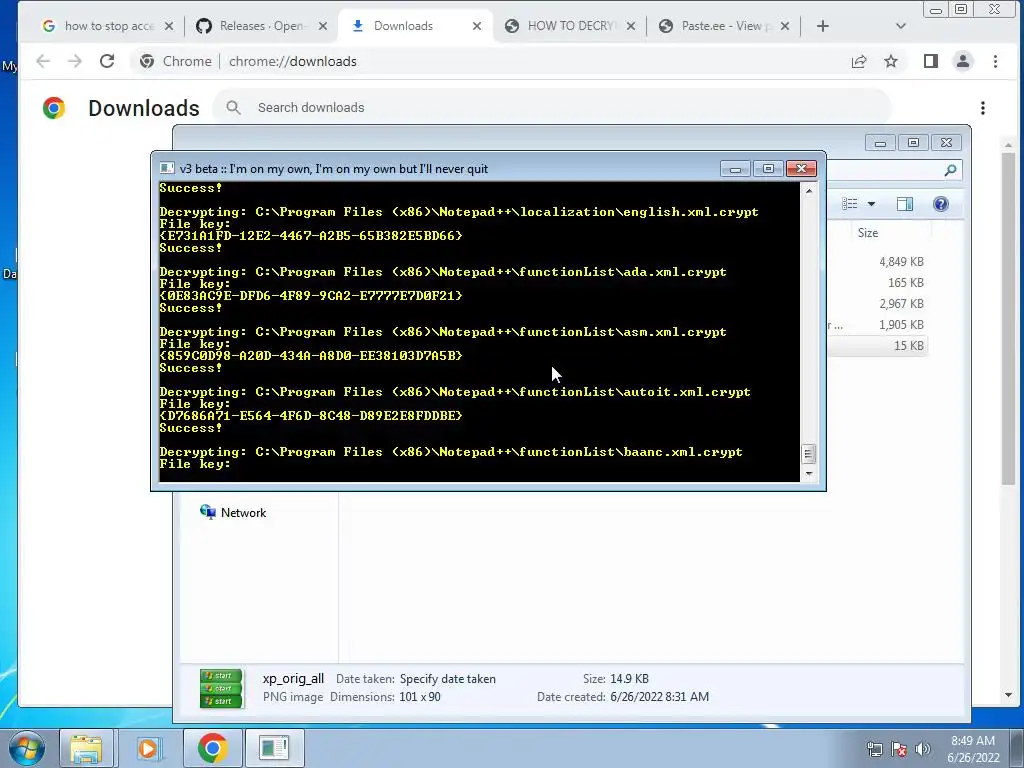Close the GitHub Releases tab
The image size is (1024, 768).
pos(323,26)
